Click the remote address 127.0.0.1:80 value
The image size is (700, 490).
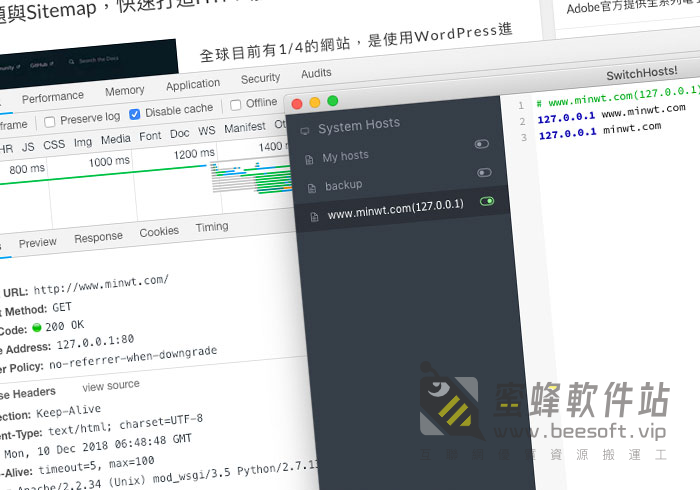(x=96, y=342)
